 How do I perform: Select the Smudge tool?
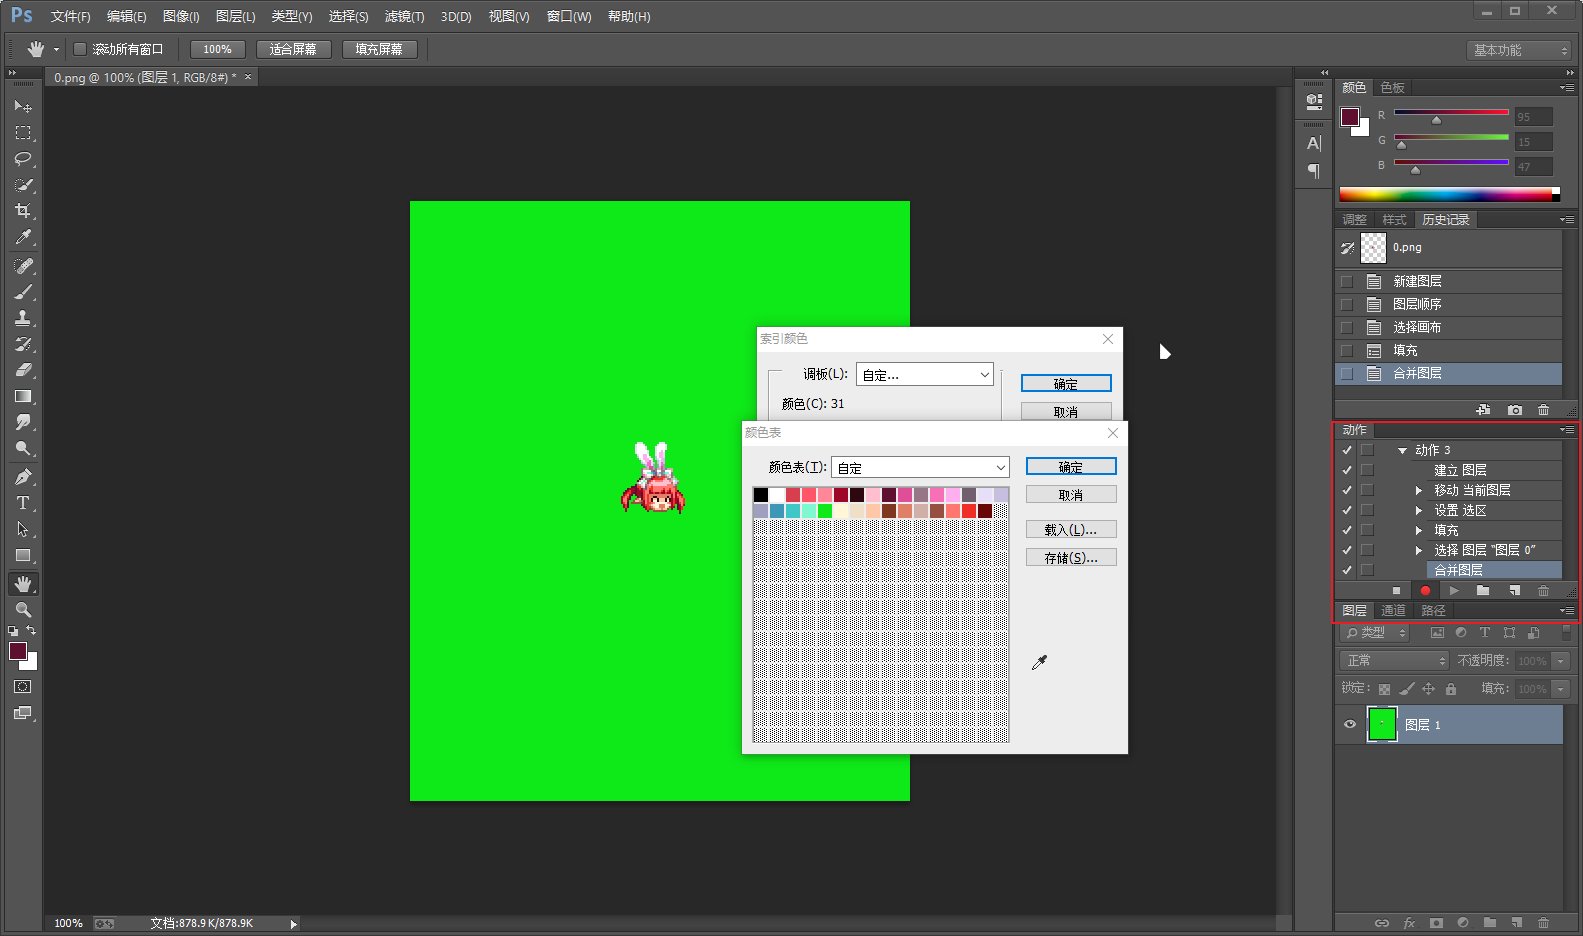[23, 422]
